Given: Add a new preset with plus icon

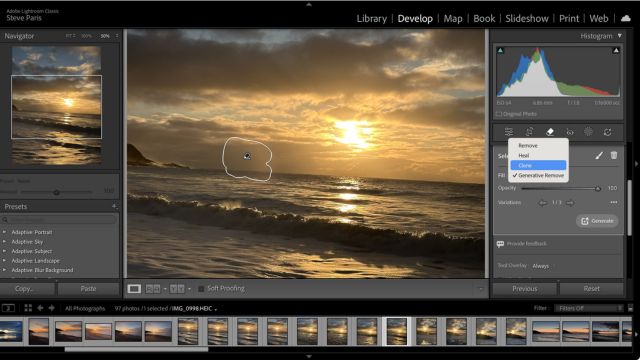Looking at the screenshot, I should 114,207.
